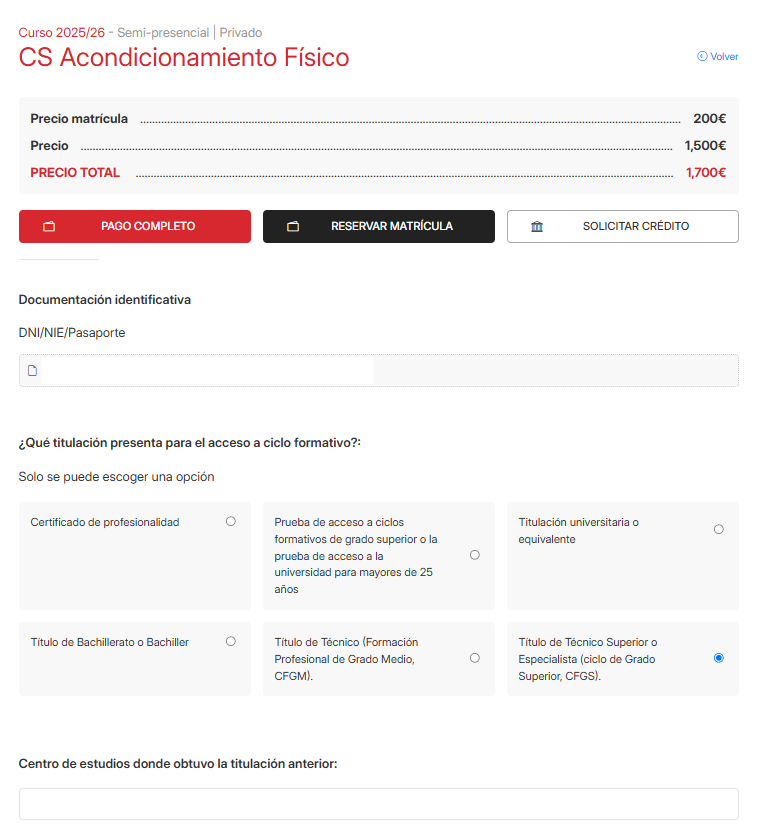Image resolution: width=780 pixels, height=836 pixels.
Task: Click the DNI/NIE/Pasaporte file upload area
Action: tap(379, 371)
